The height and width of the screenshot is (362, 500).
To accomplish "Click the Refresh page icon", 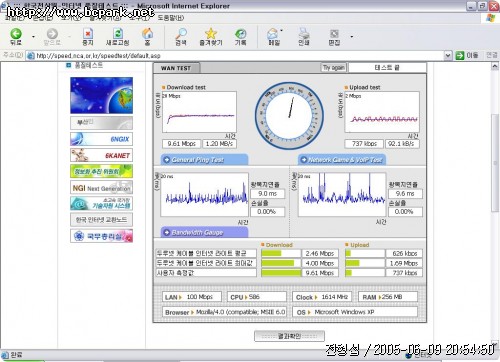I will 117,34.
